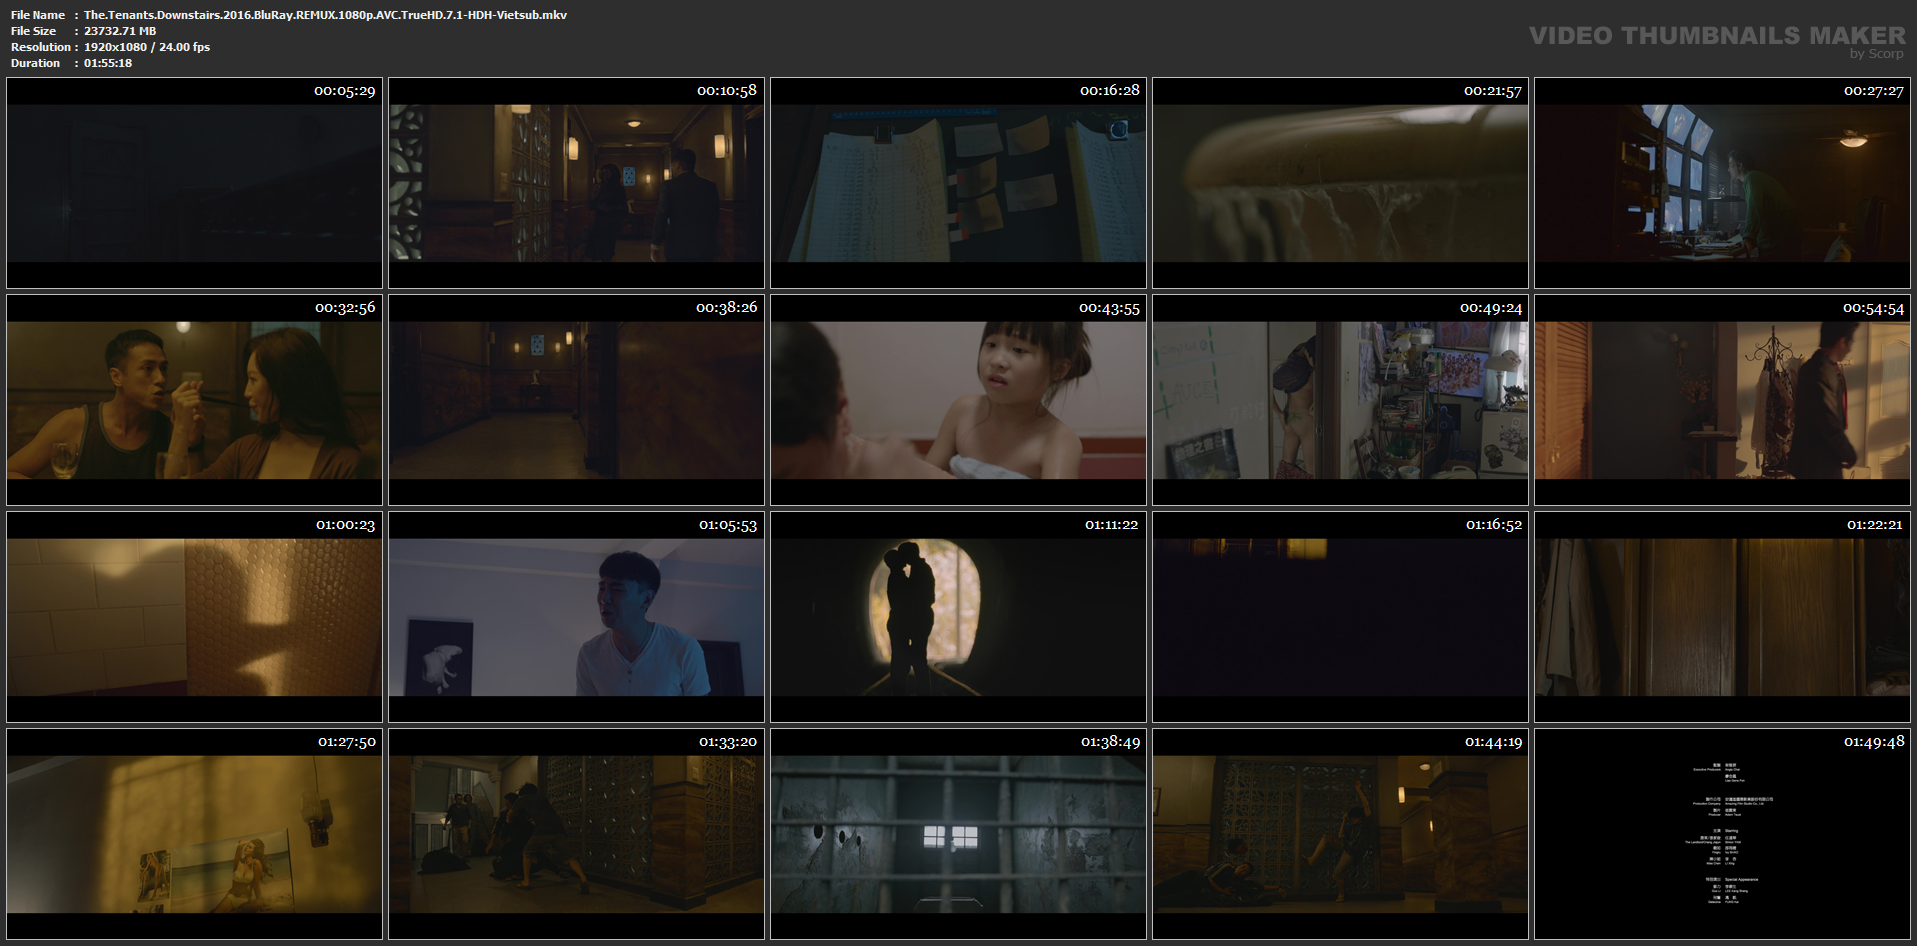Image resolution: width=1917 pixels, height=946 pixels.
Task: Click the file name text ending in Vietsub.mkv
Action: pyautogui.click(x=325, y=15)
